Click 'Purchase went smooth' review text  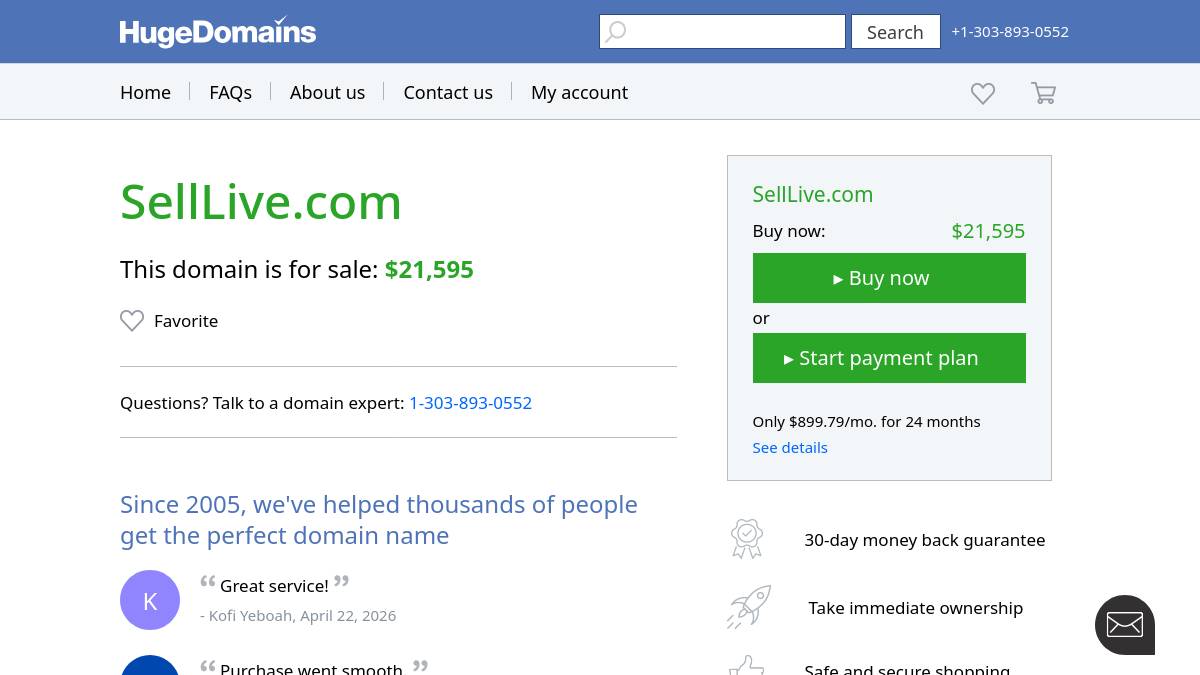pyautogui.click(x=311, y=667)
